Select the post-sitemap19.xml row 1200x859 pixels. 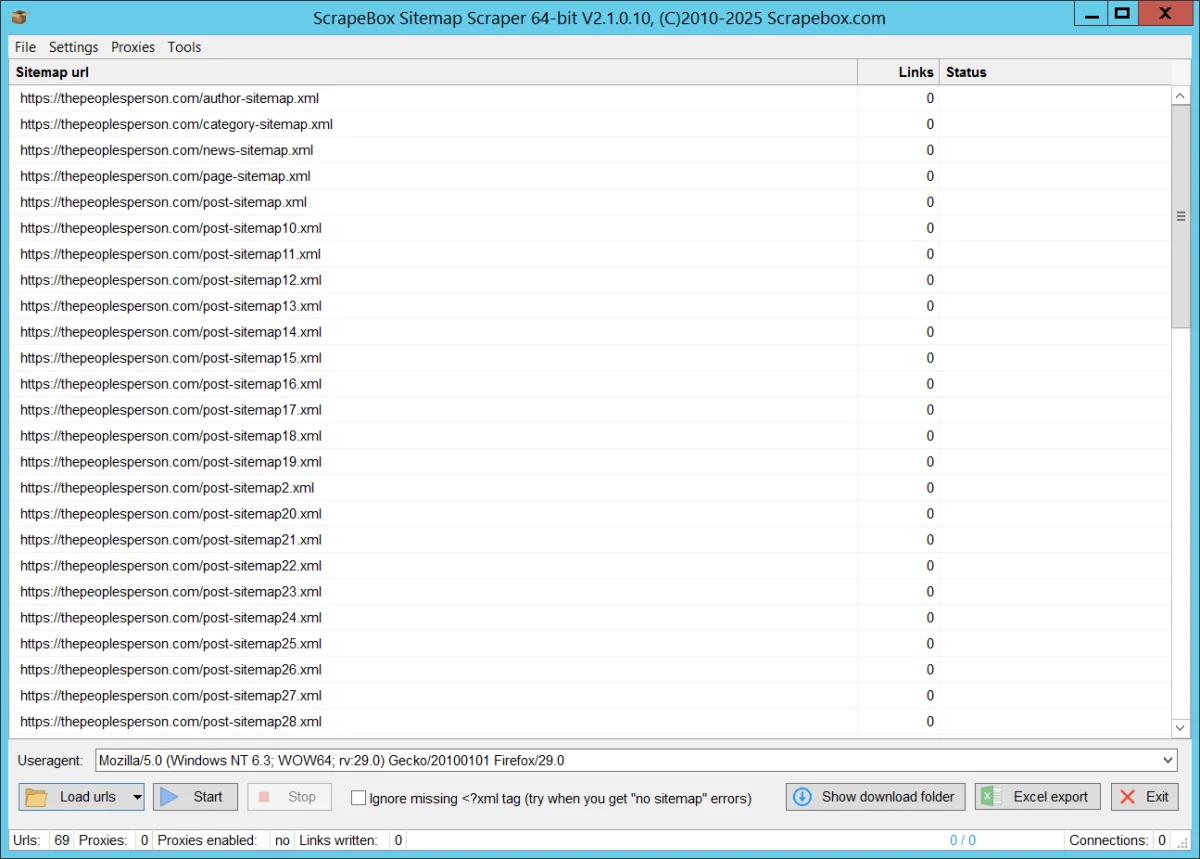590,462
